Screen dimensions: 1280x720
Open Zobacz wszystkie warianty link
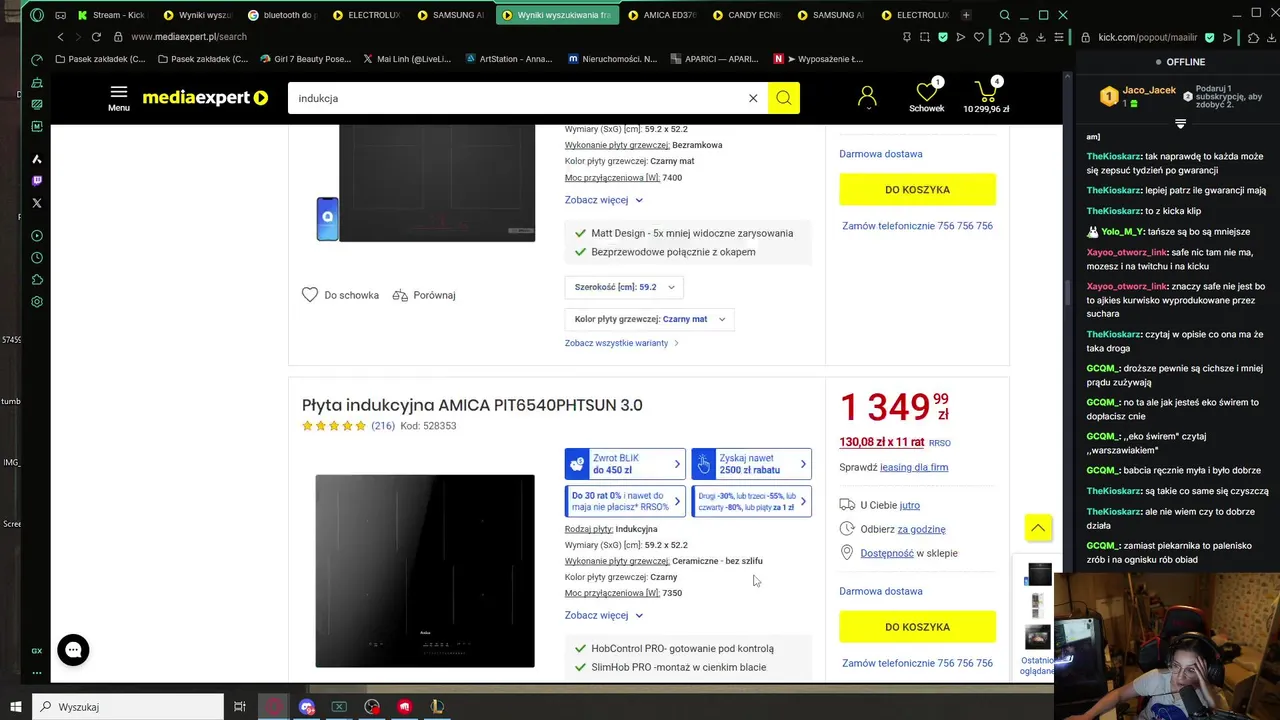tap(622, 343)
